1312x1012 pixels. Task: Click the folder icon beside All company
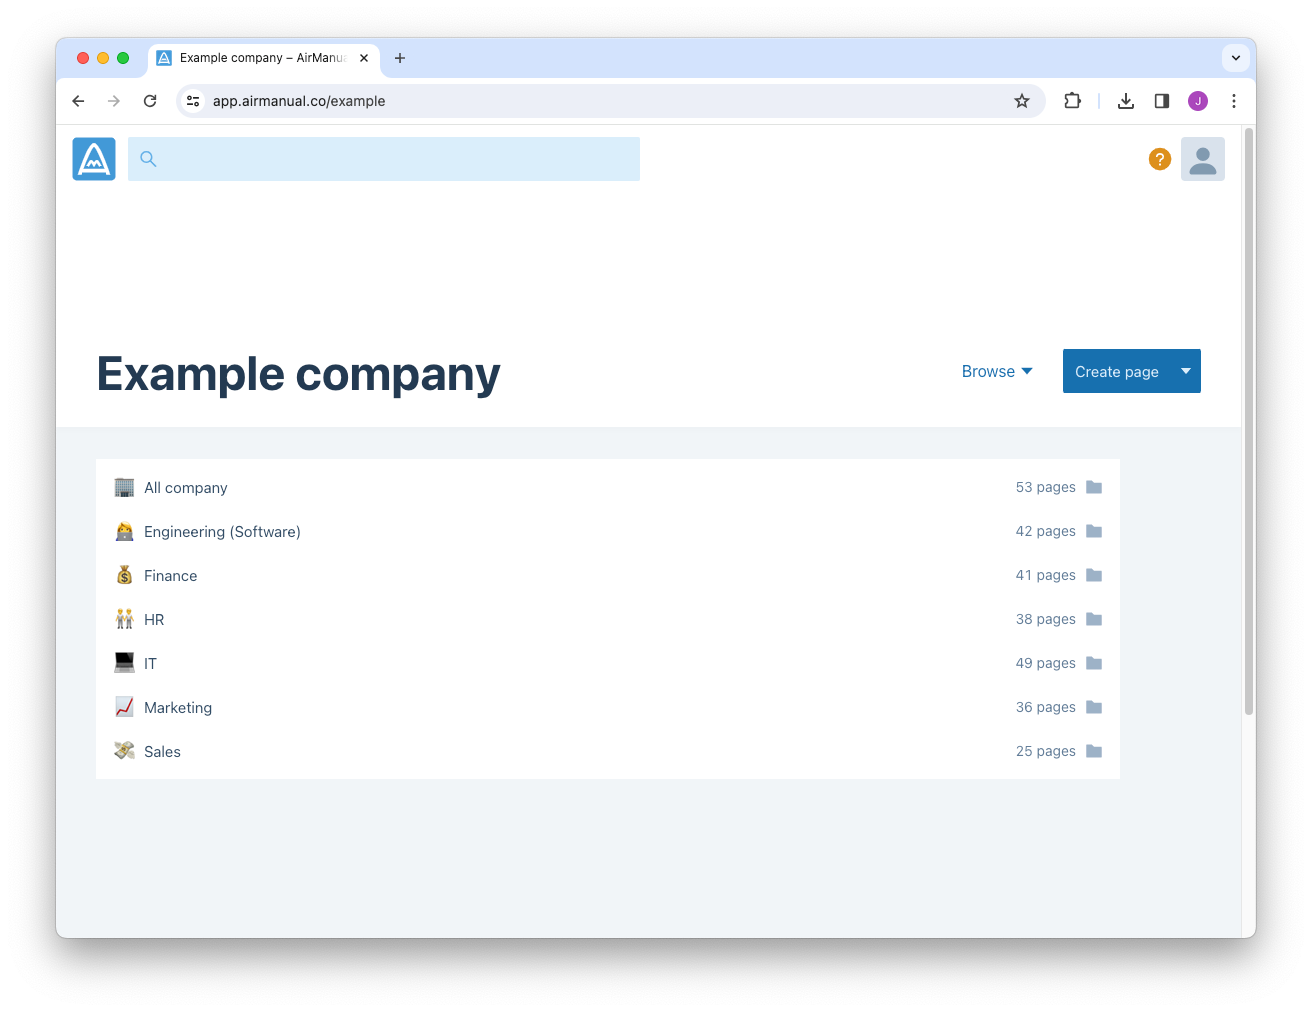[x=1094, y=487]
